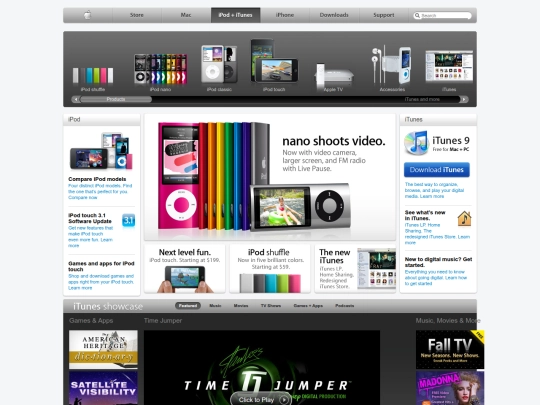The width and height of the screenshot is (540, 405).
Task: Open the Compare now link
Action: click(83, 198)
